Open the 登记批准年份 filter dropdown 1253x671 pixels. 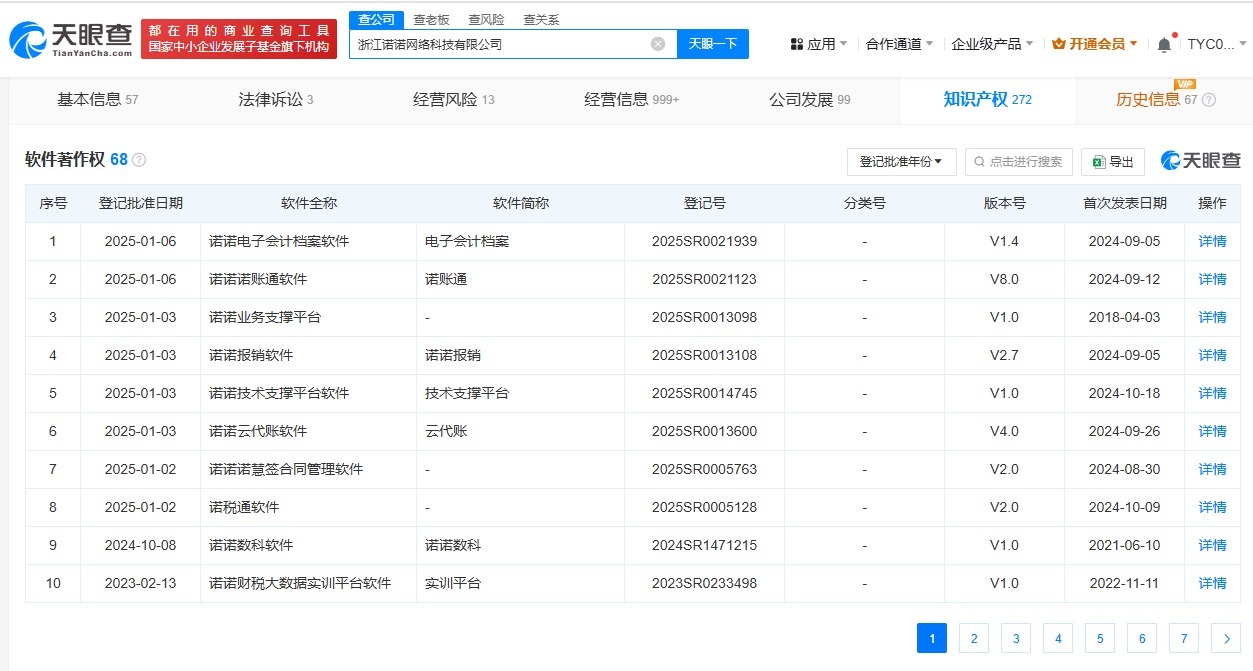click(900, 161)
